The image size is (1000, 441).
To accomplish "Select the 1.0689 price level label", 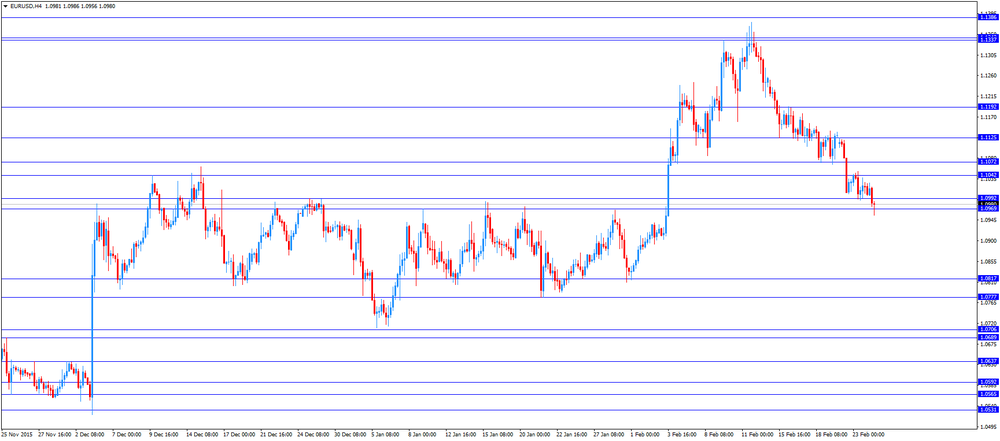I will (988, 337).
